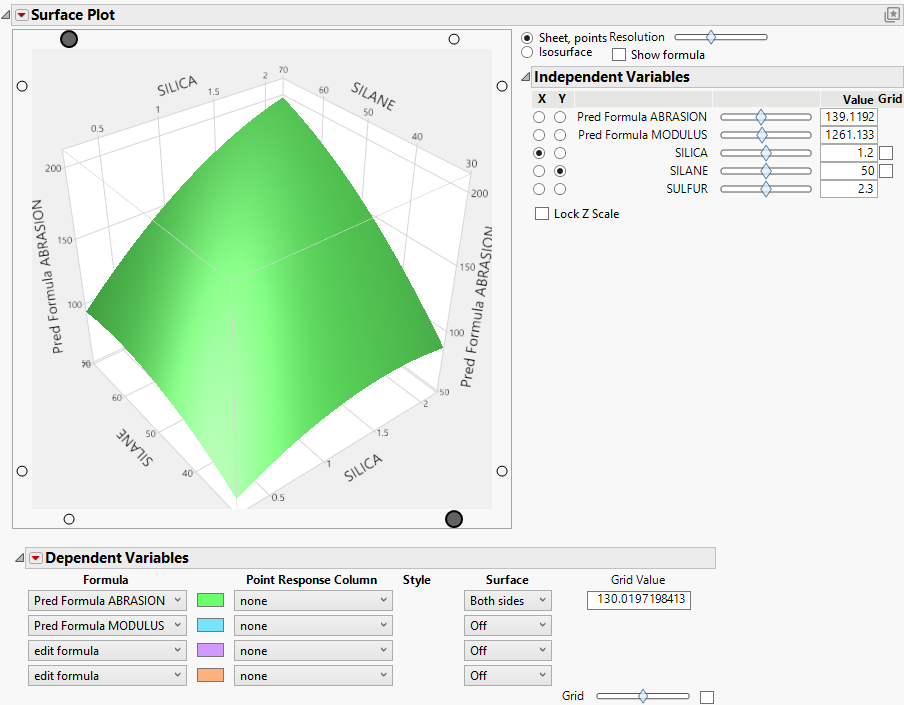Check Lock Z Scale
The image size is (904, 705).
coord(541,213)
